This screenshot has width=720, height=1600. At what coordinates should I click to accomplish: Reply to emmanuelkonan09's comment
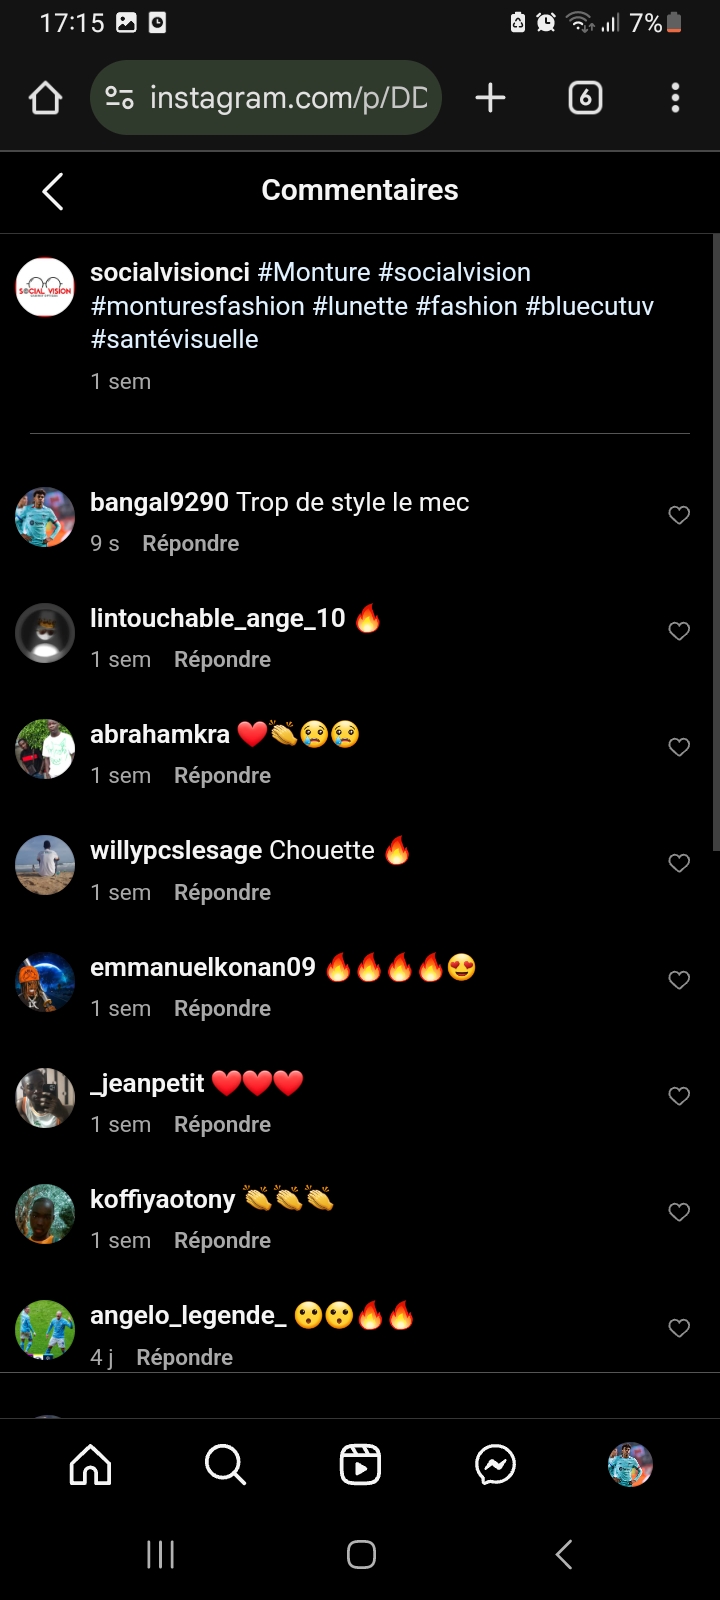222,1009
